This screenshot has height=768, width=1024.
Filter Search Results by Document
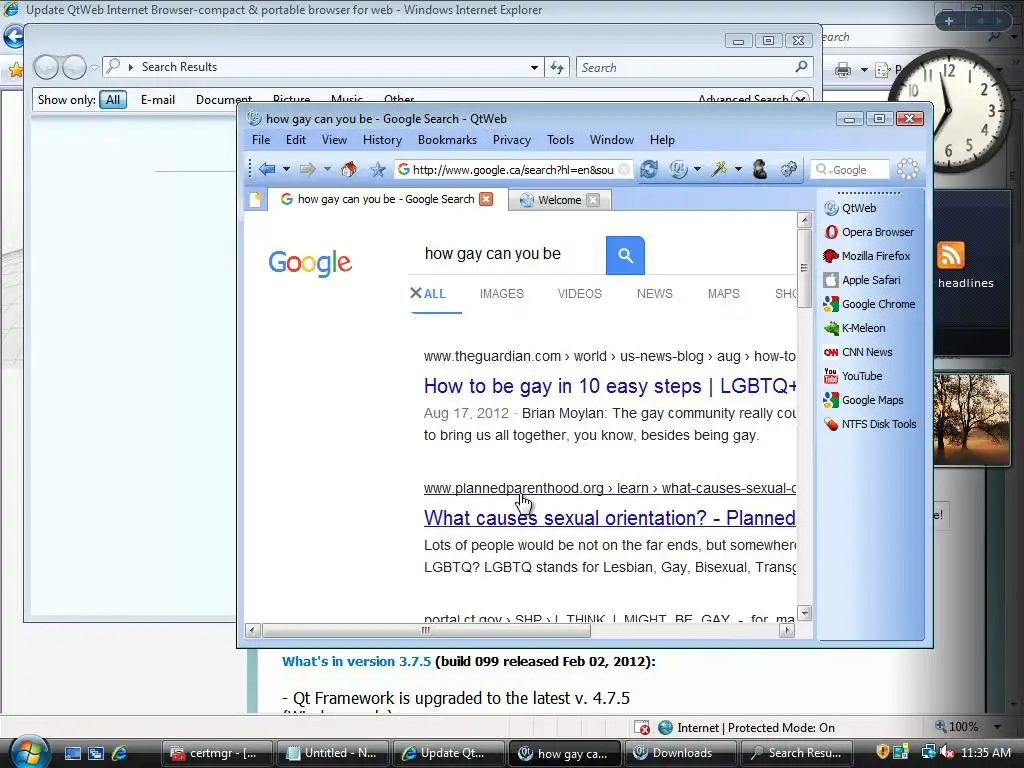click(223, 100)
